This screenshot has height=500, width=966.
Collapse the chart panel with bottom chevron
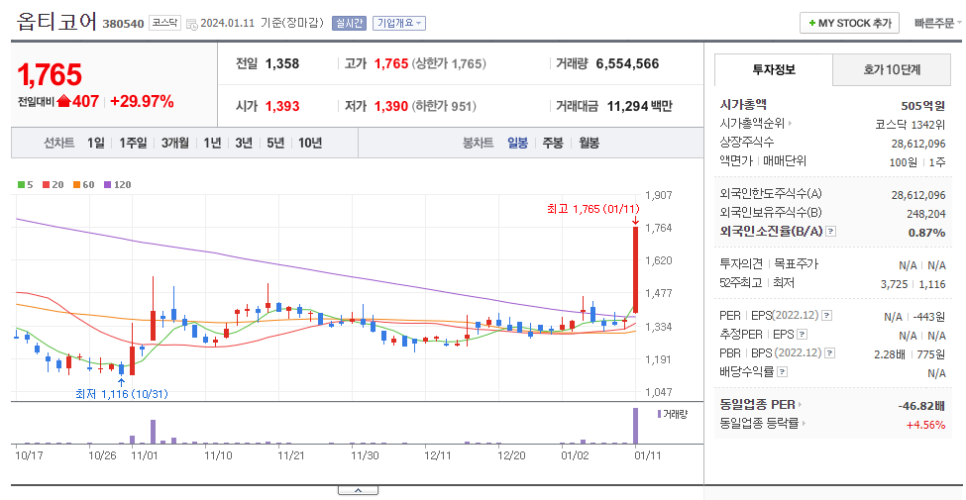coord(357,490)
